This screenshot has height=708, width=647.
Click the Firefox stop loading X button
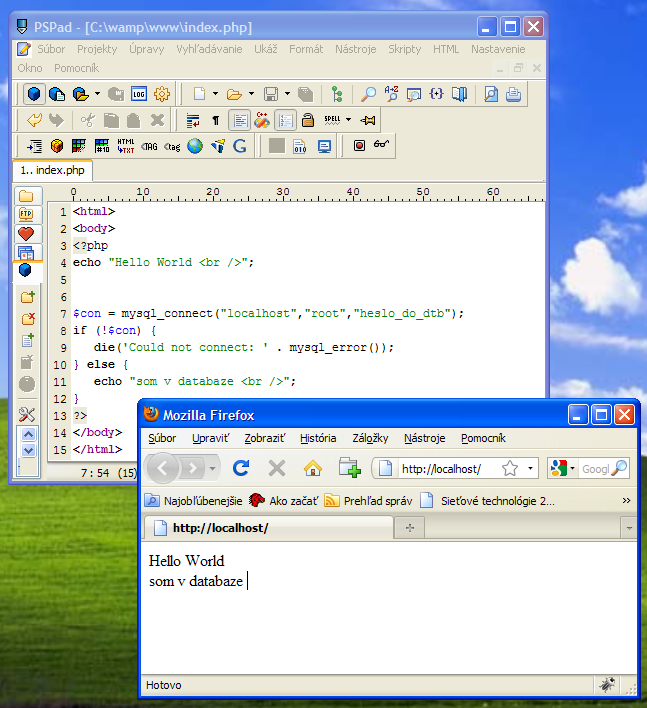[277, 468]
